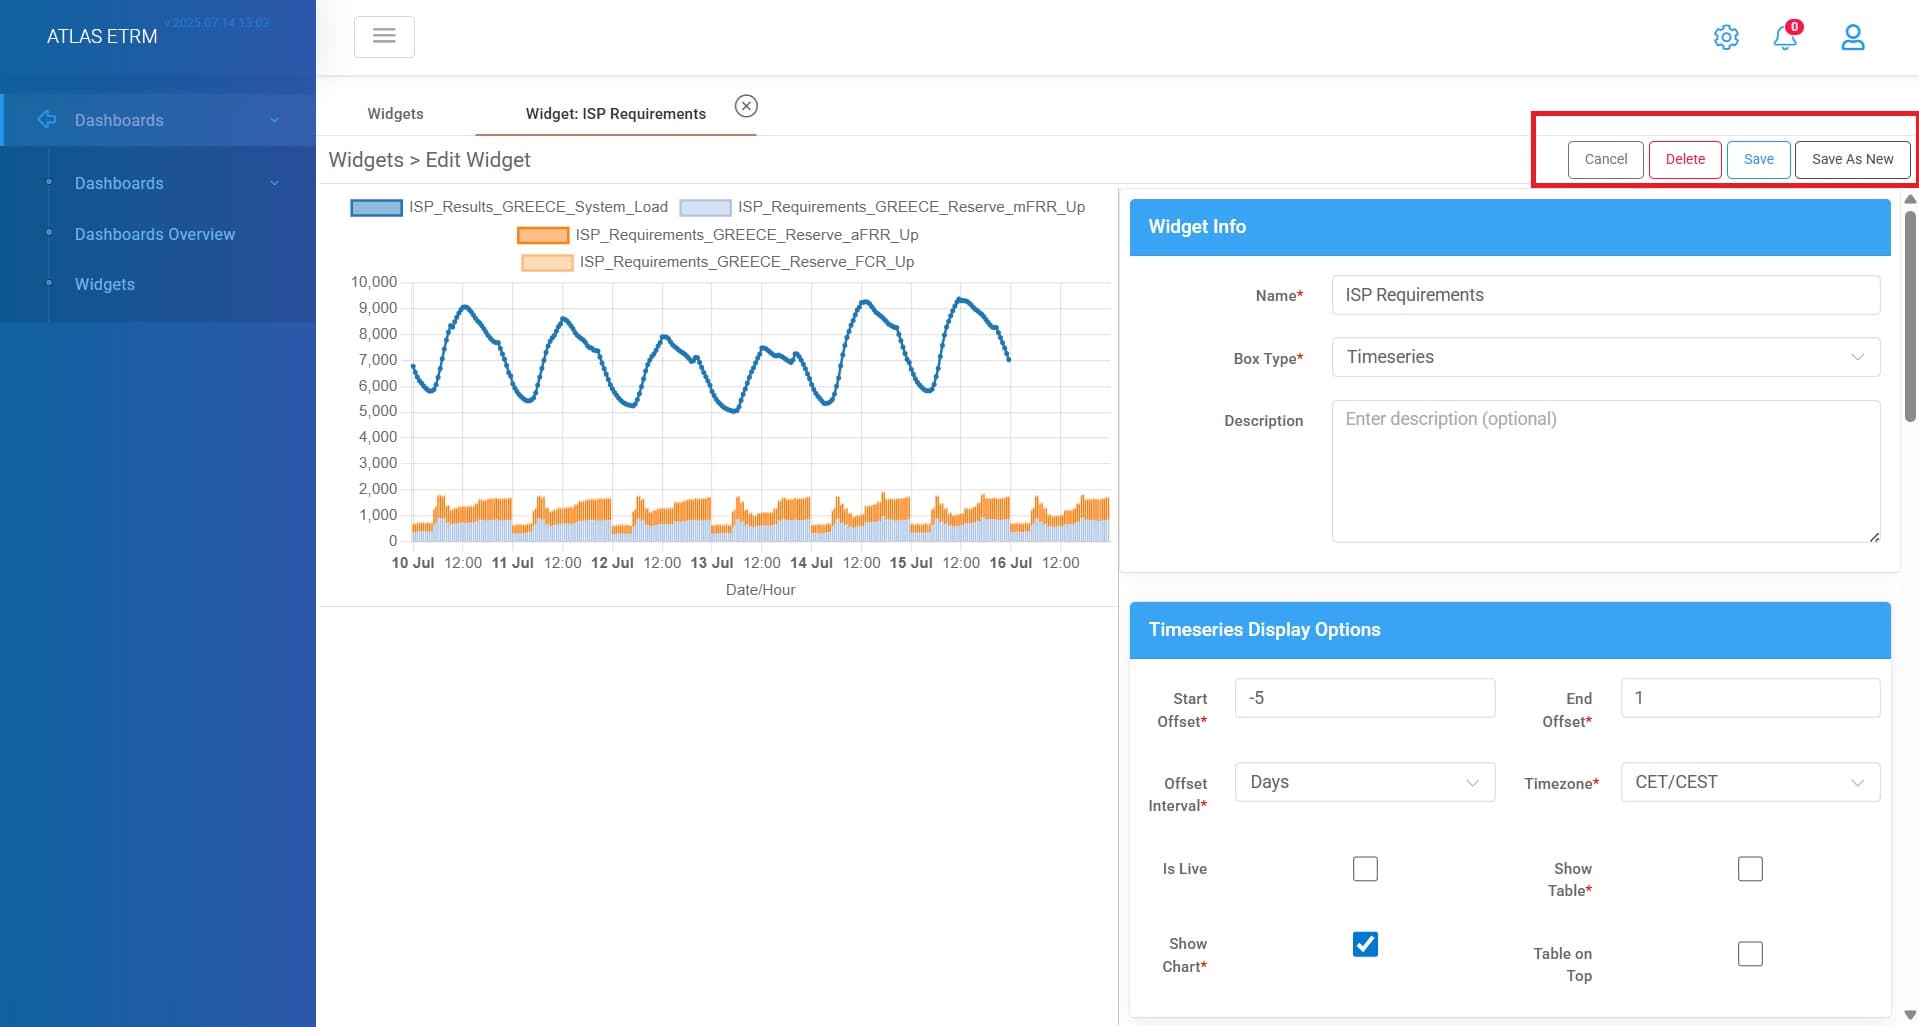Open the Offset Interval Days dropdown

coord(1365,782)
